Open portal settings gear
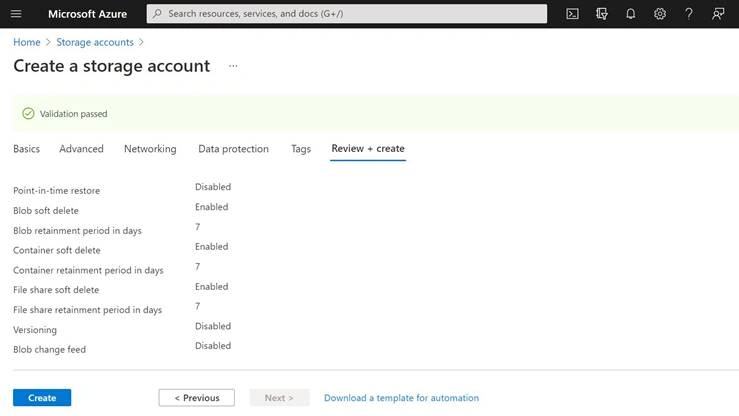 (660, 14)
